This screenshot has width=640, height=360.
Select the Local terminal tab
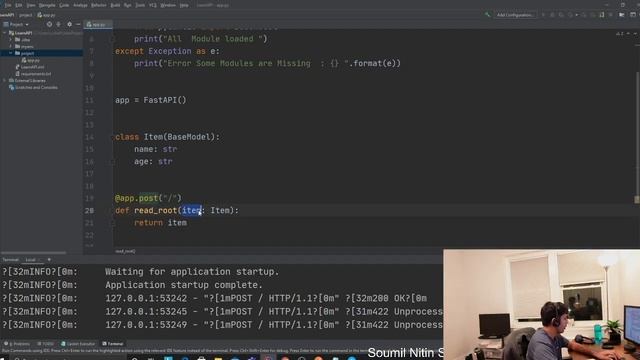pos(31,260)
